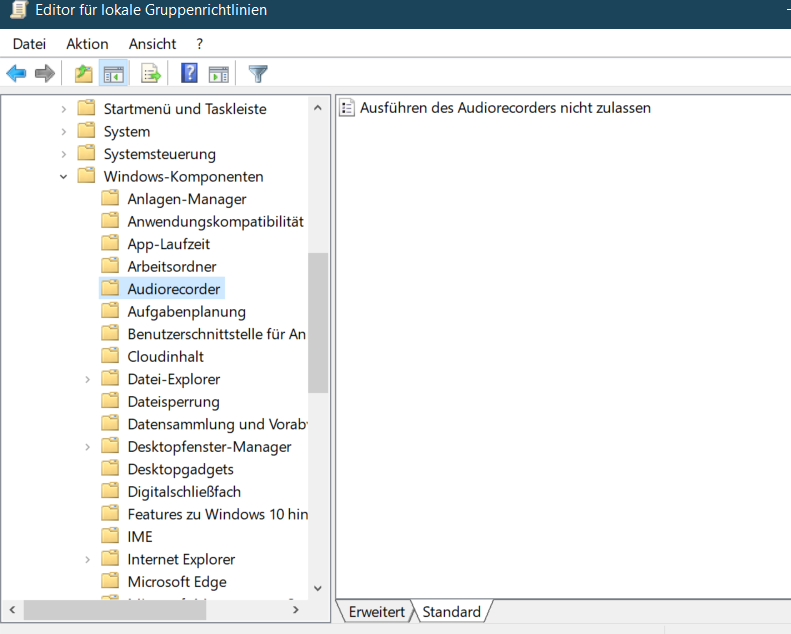Image resolution: width=791 pixels, height=634 pixels.
Task: Click the Cloudinhalt folder icon
Action: point(110,355)
